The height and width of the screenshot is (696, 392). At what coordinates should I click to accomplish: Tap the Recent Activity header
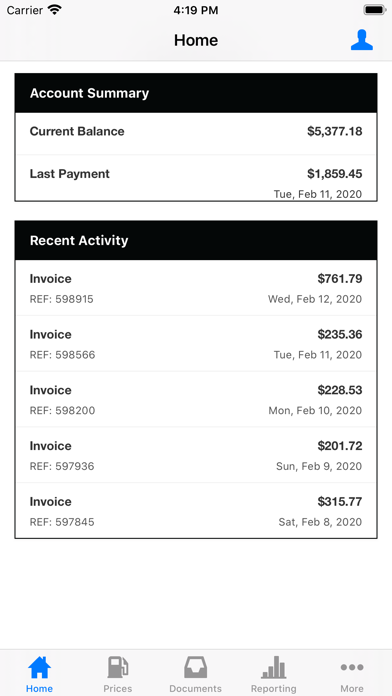196,241
